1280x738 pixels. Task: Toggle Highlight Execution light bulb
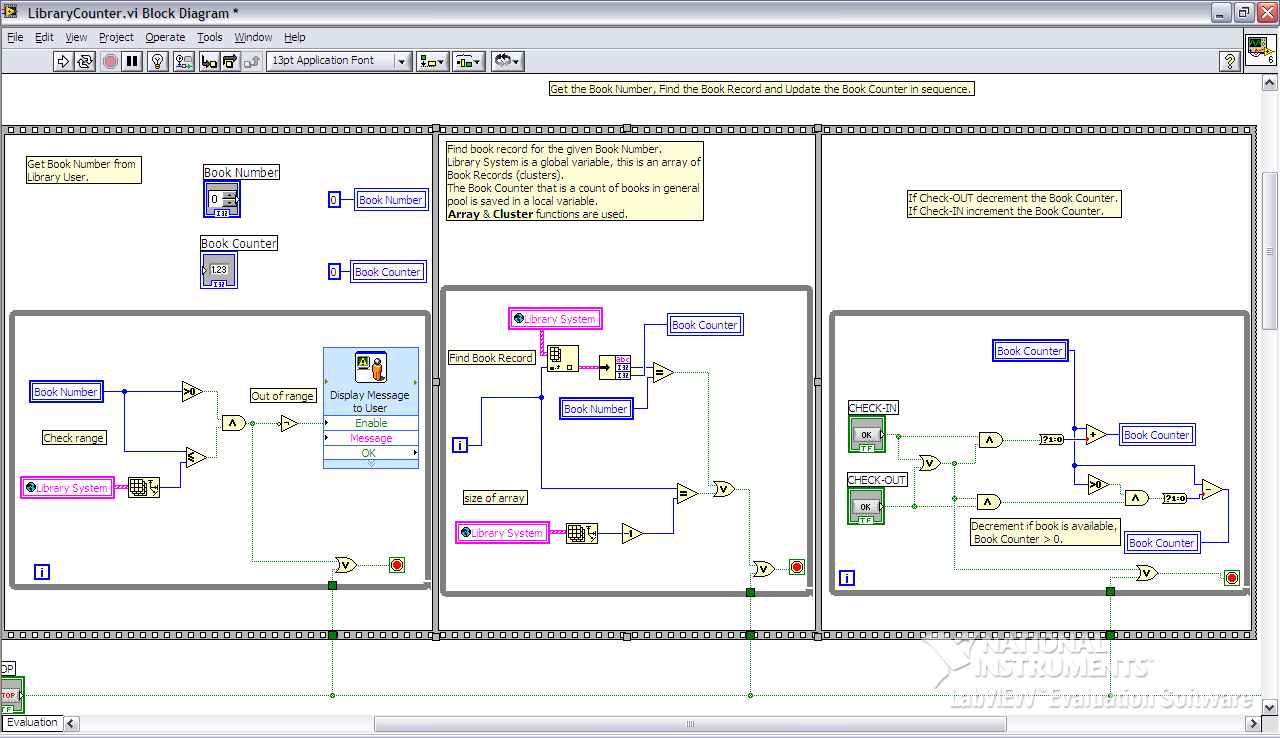click(157, 61)
